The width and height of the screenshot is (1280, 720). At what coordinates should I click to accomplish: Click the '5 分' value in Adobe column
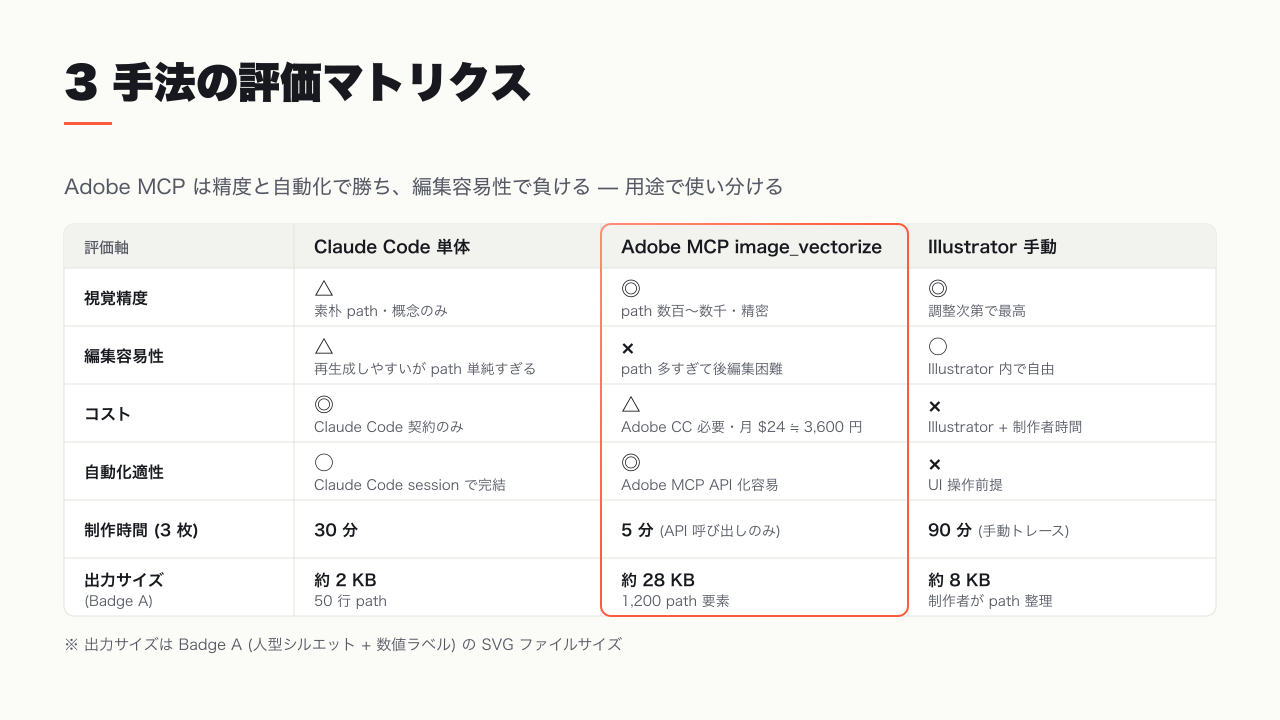[638, 530]
